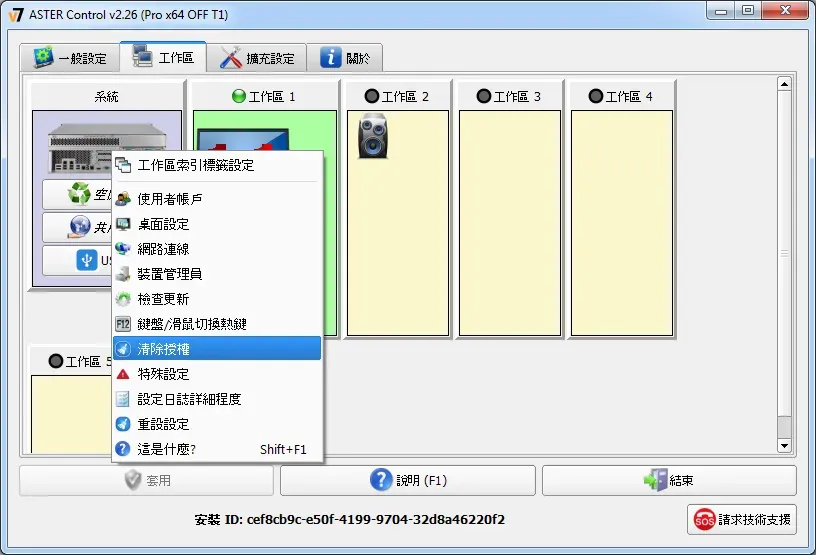Toggle the 工作區 1 green status indicator

coord(238,96)
